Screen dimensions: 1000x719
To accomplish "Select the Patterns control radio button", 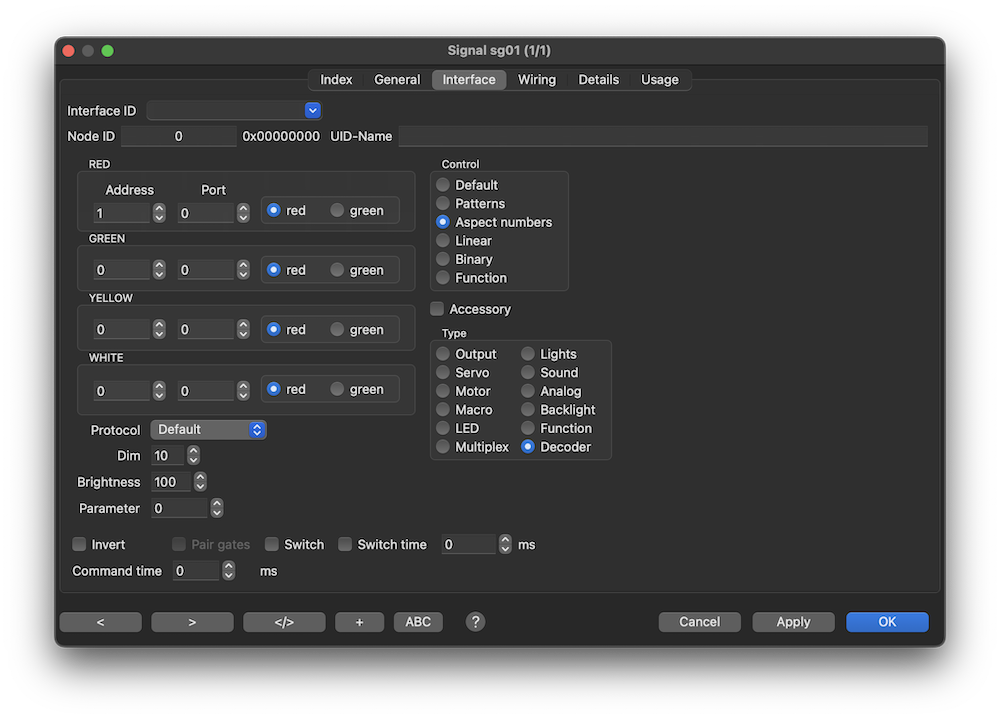I will 443,204.
